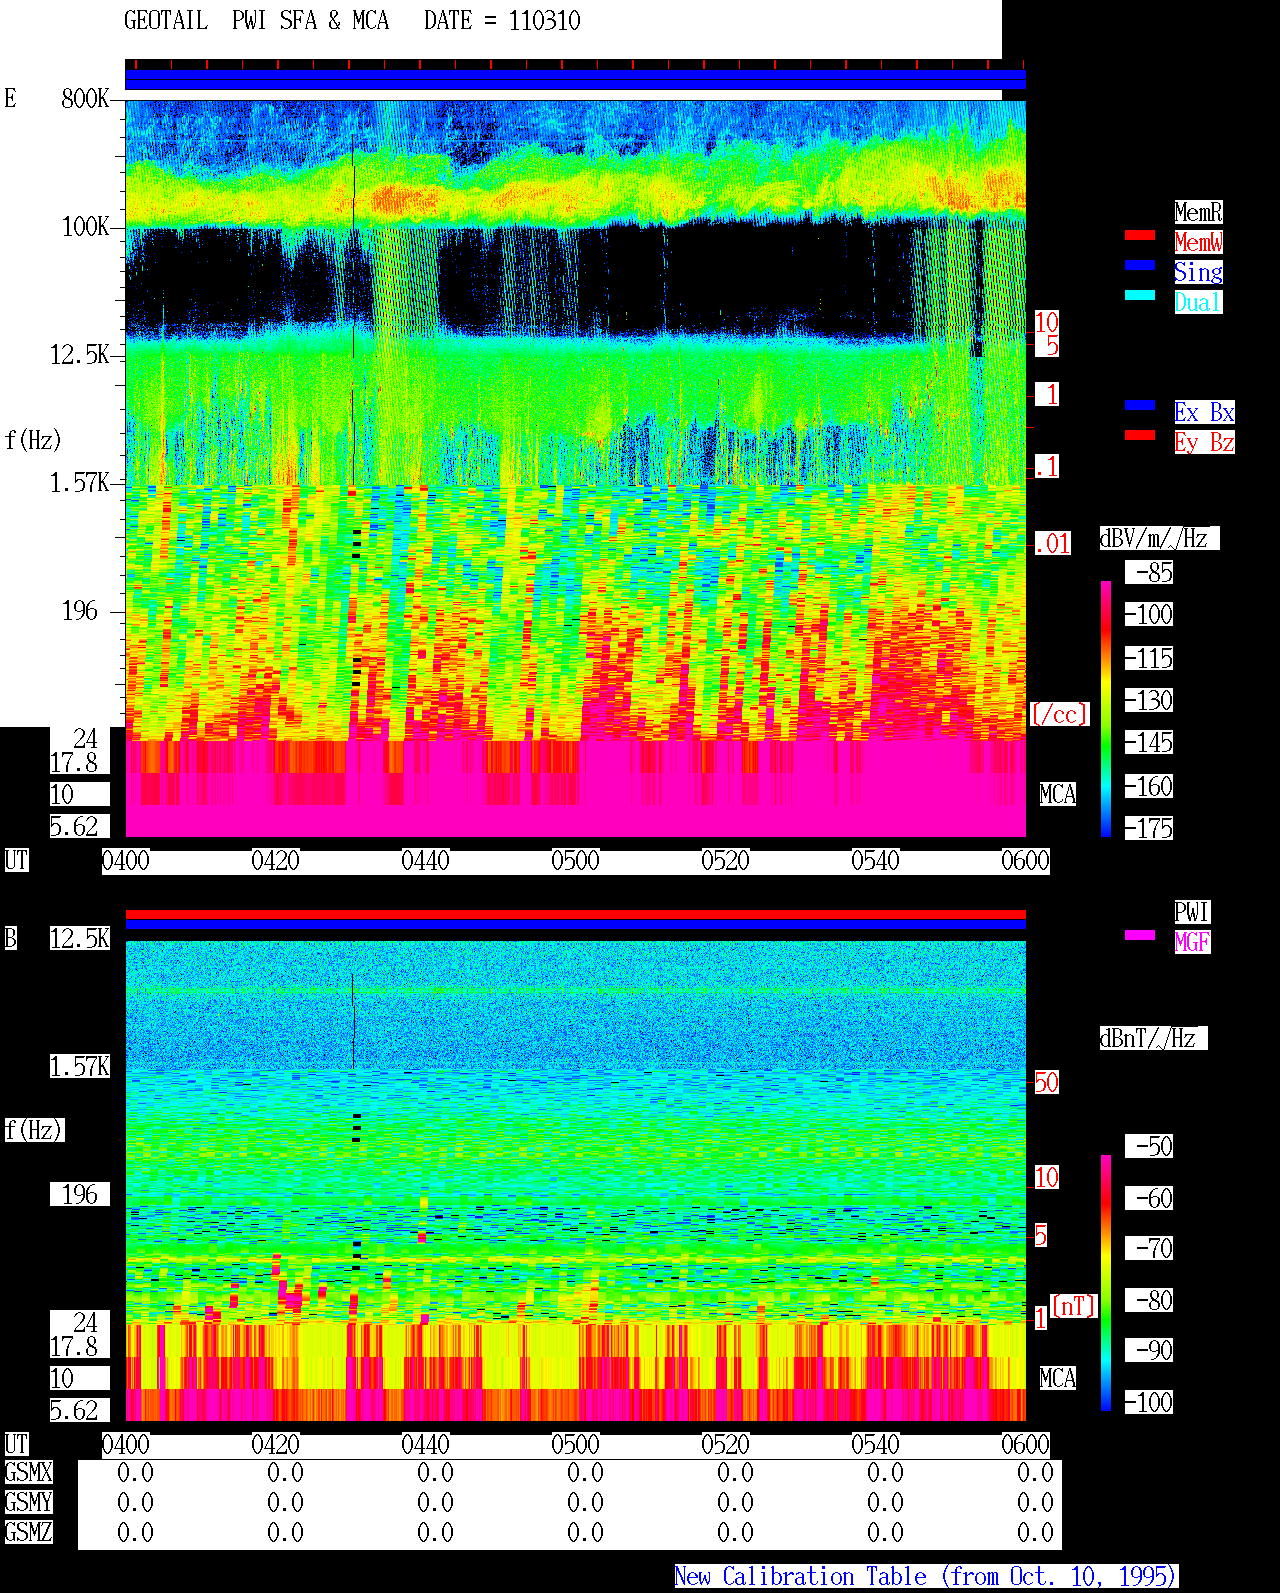This screenshot has width=1280, height=1593.
Task: Click the PWI legend label
Action: 1192,912
